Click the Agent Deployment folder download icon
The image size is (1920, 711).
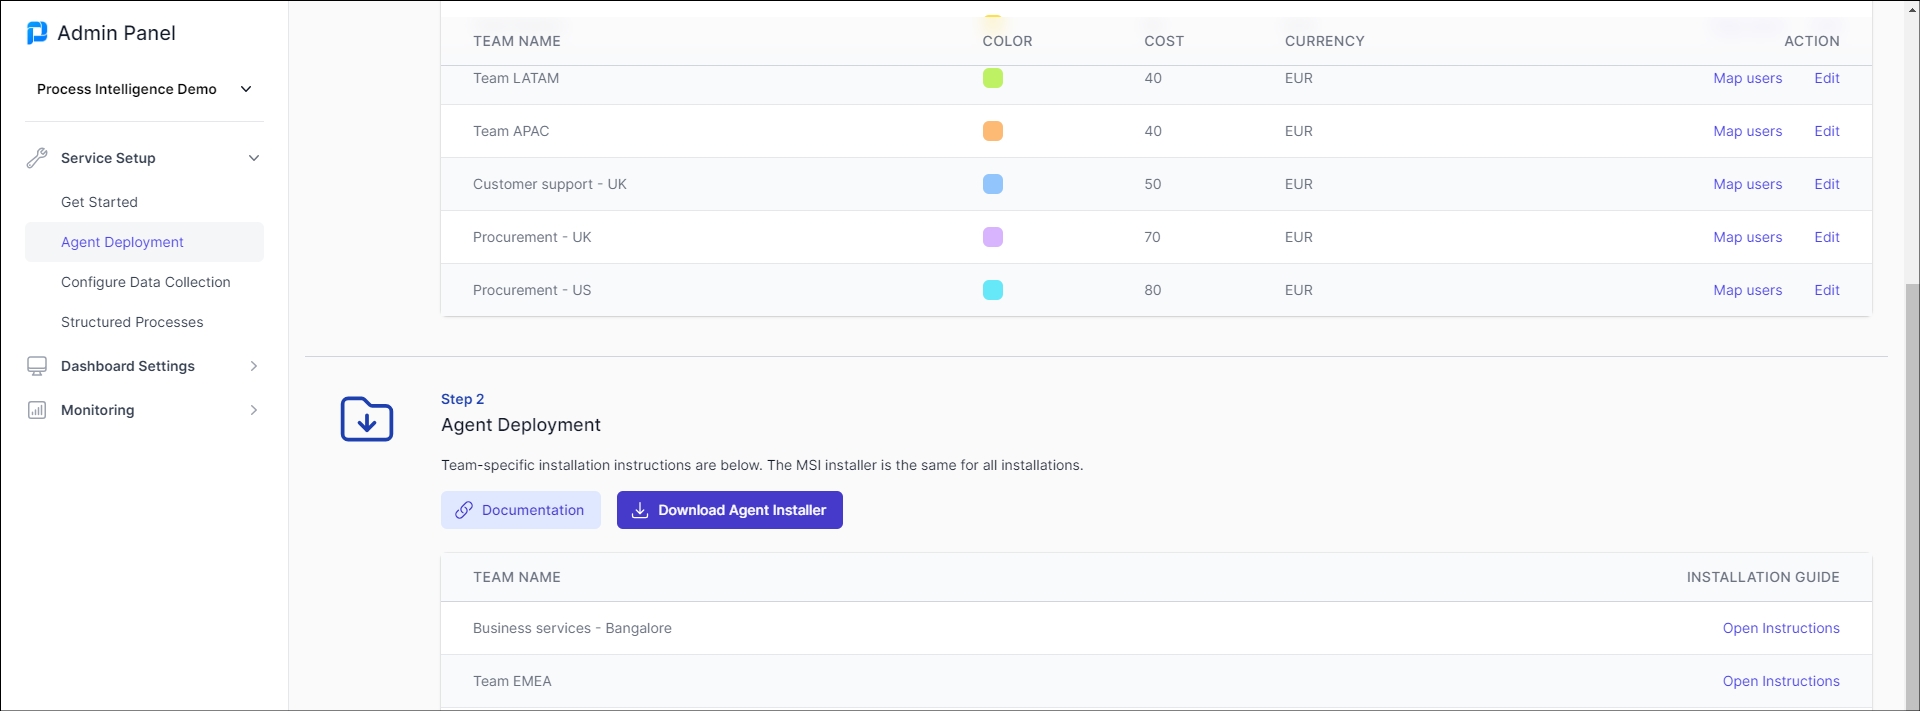click(367, 420)
